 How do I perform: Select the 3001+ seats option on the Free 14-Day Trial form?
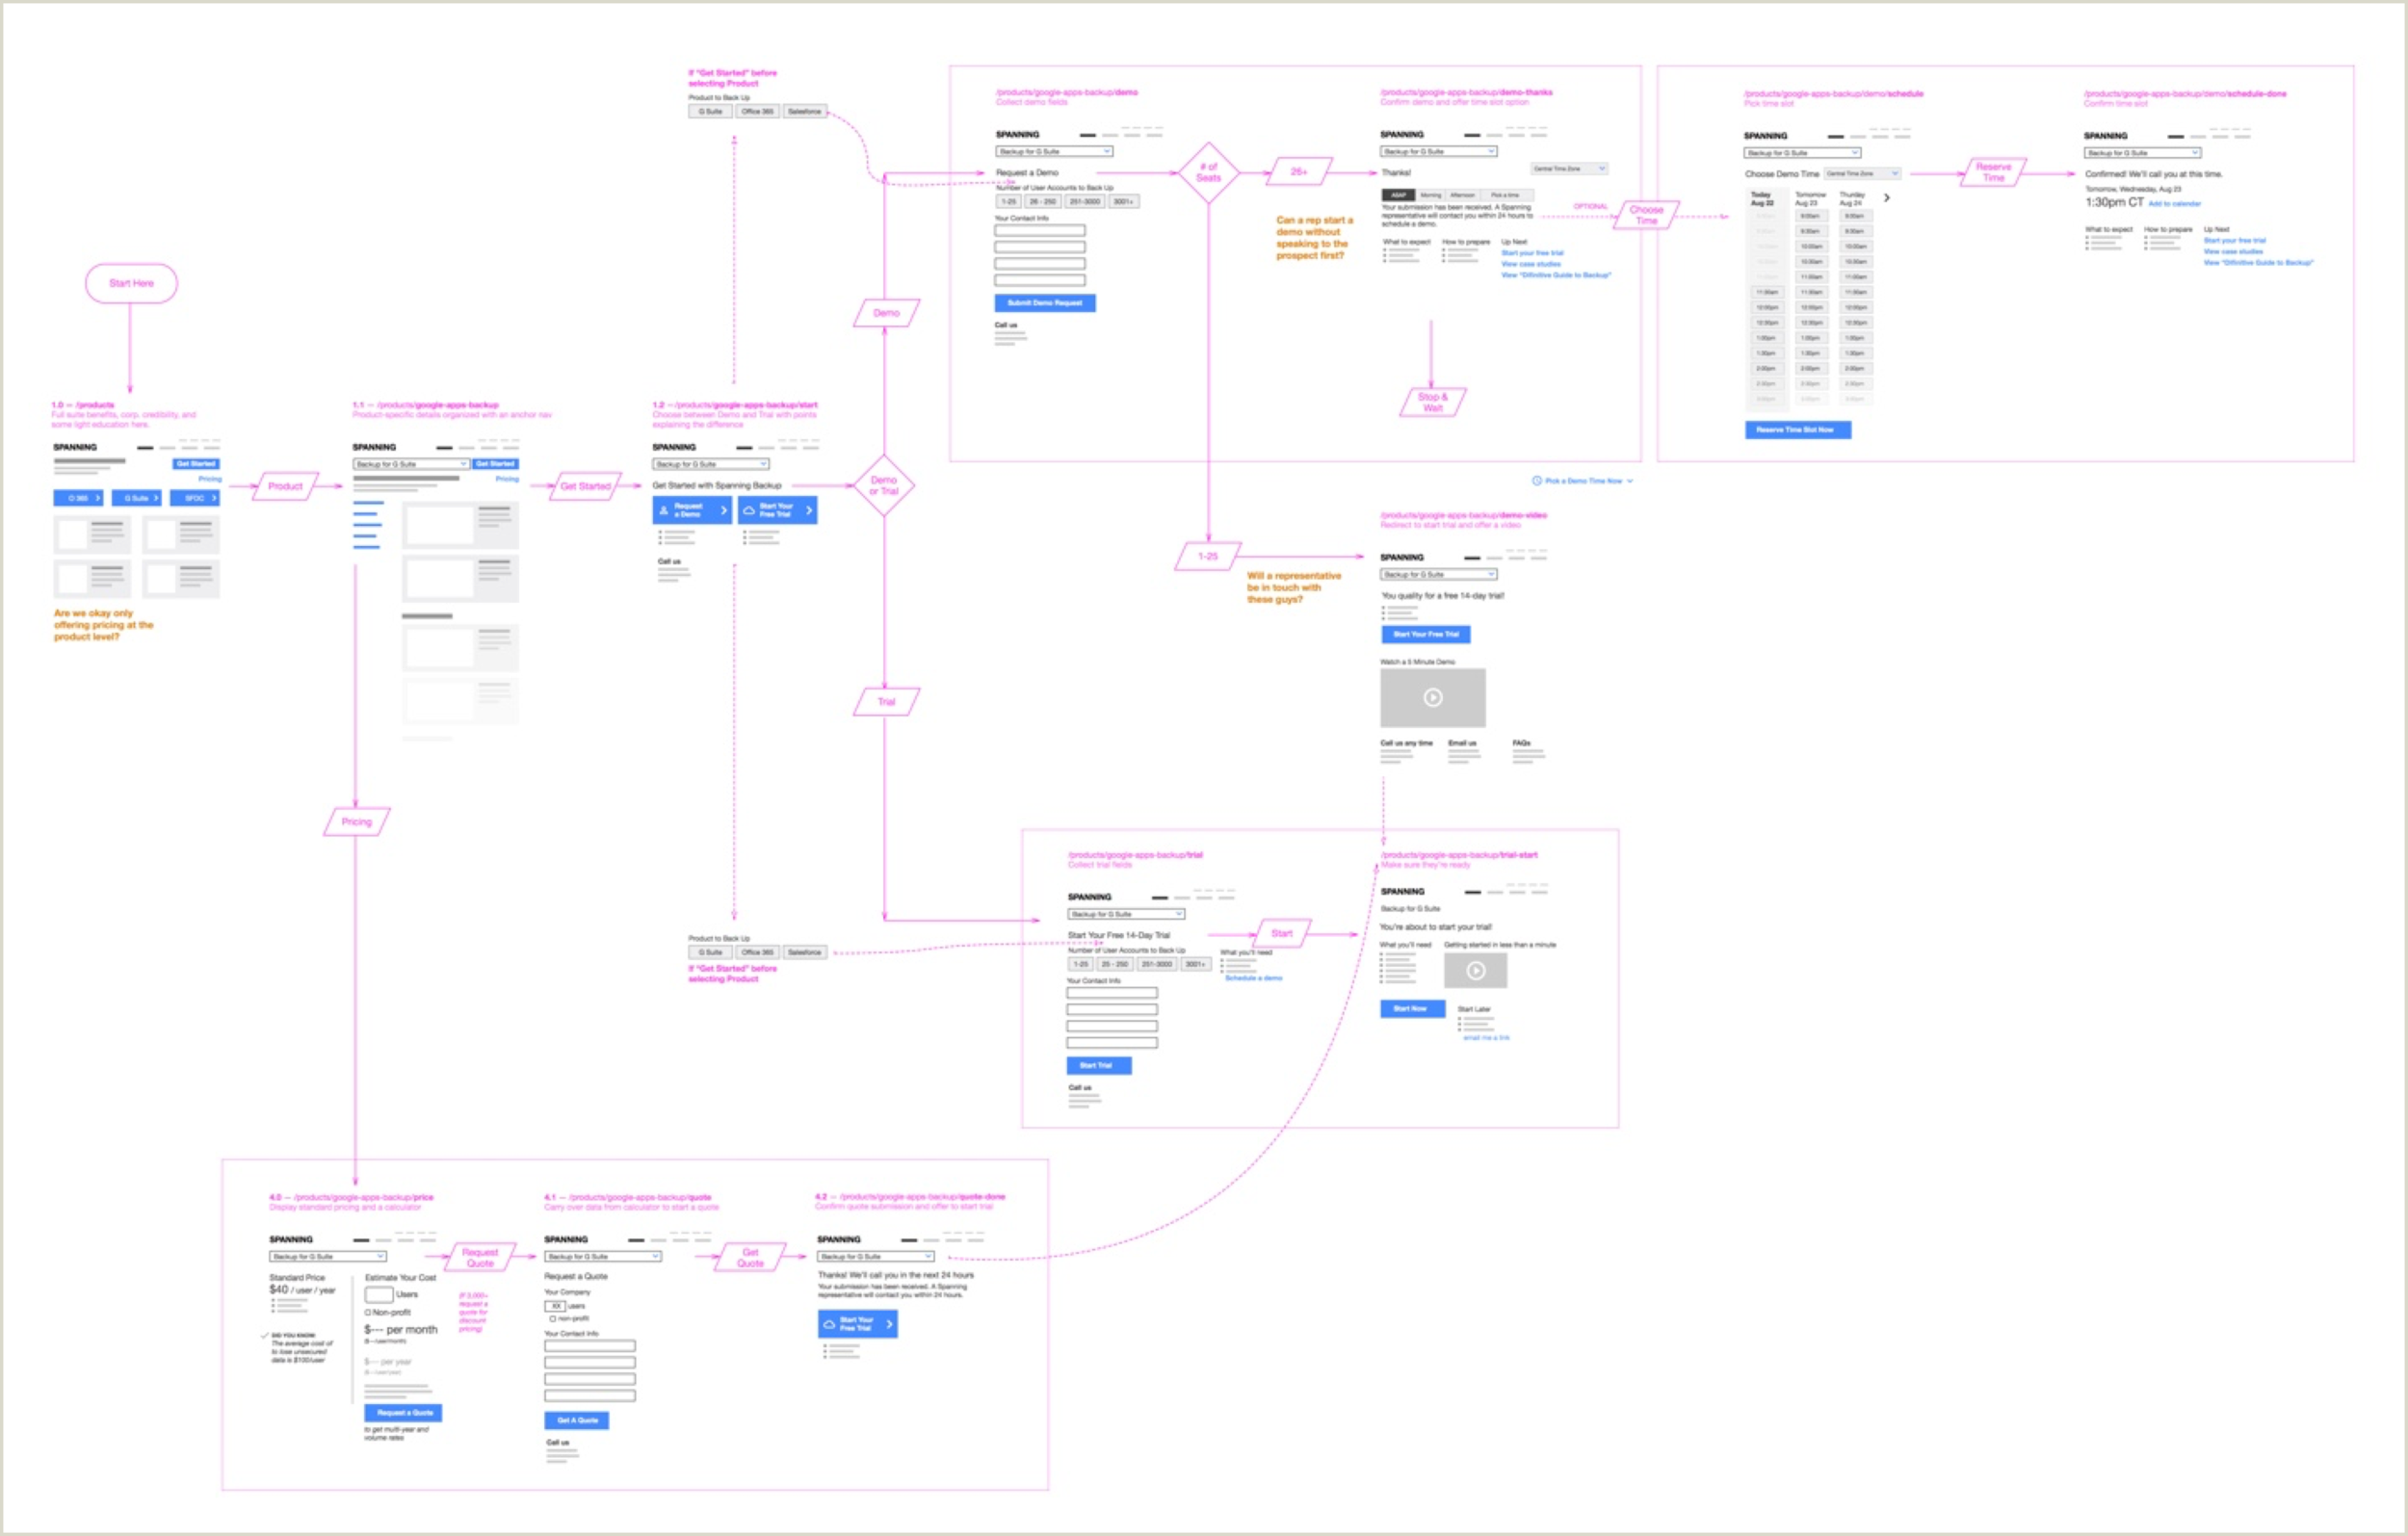pos(1195,964)
